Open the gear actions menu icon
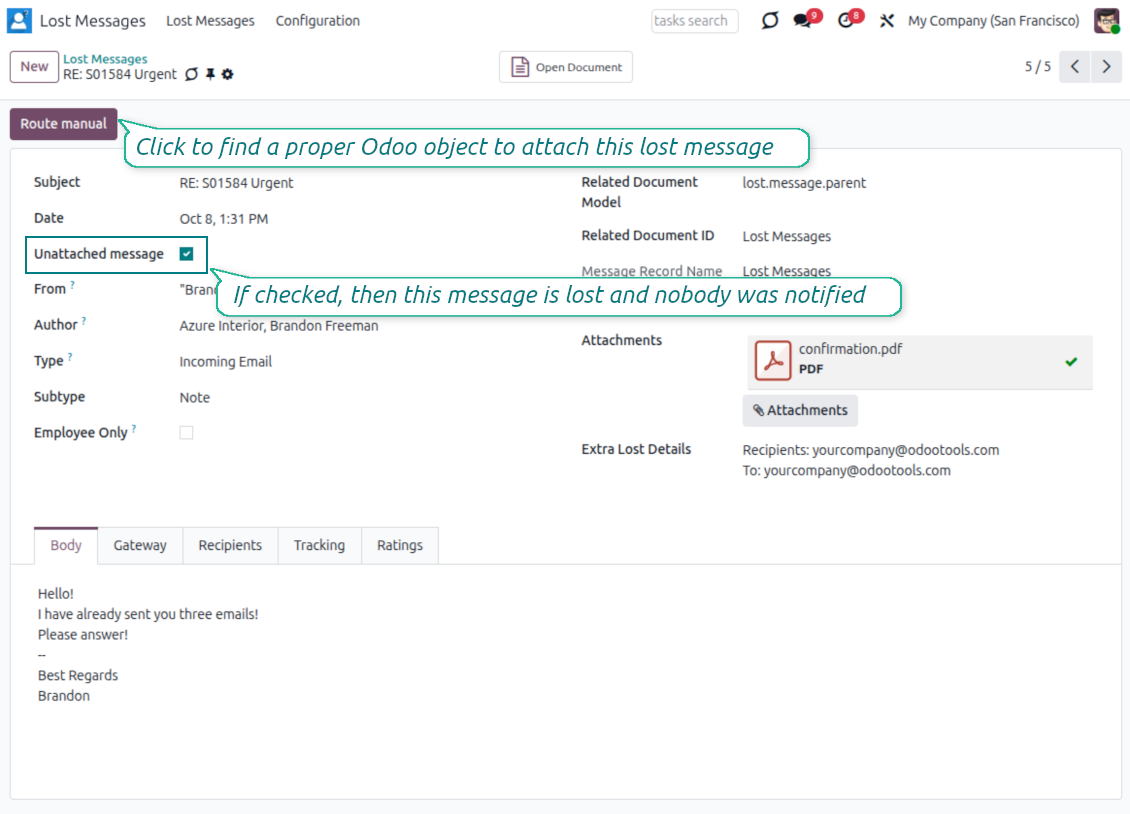This screenshot has height=814, width=1130. click(228, 75)
